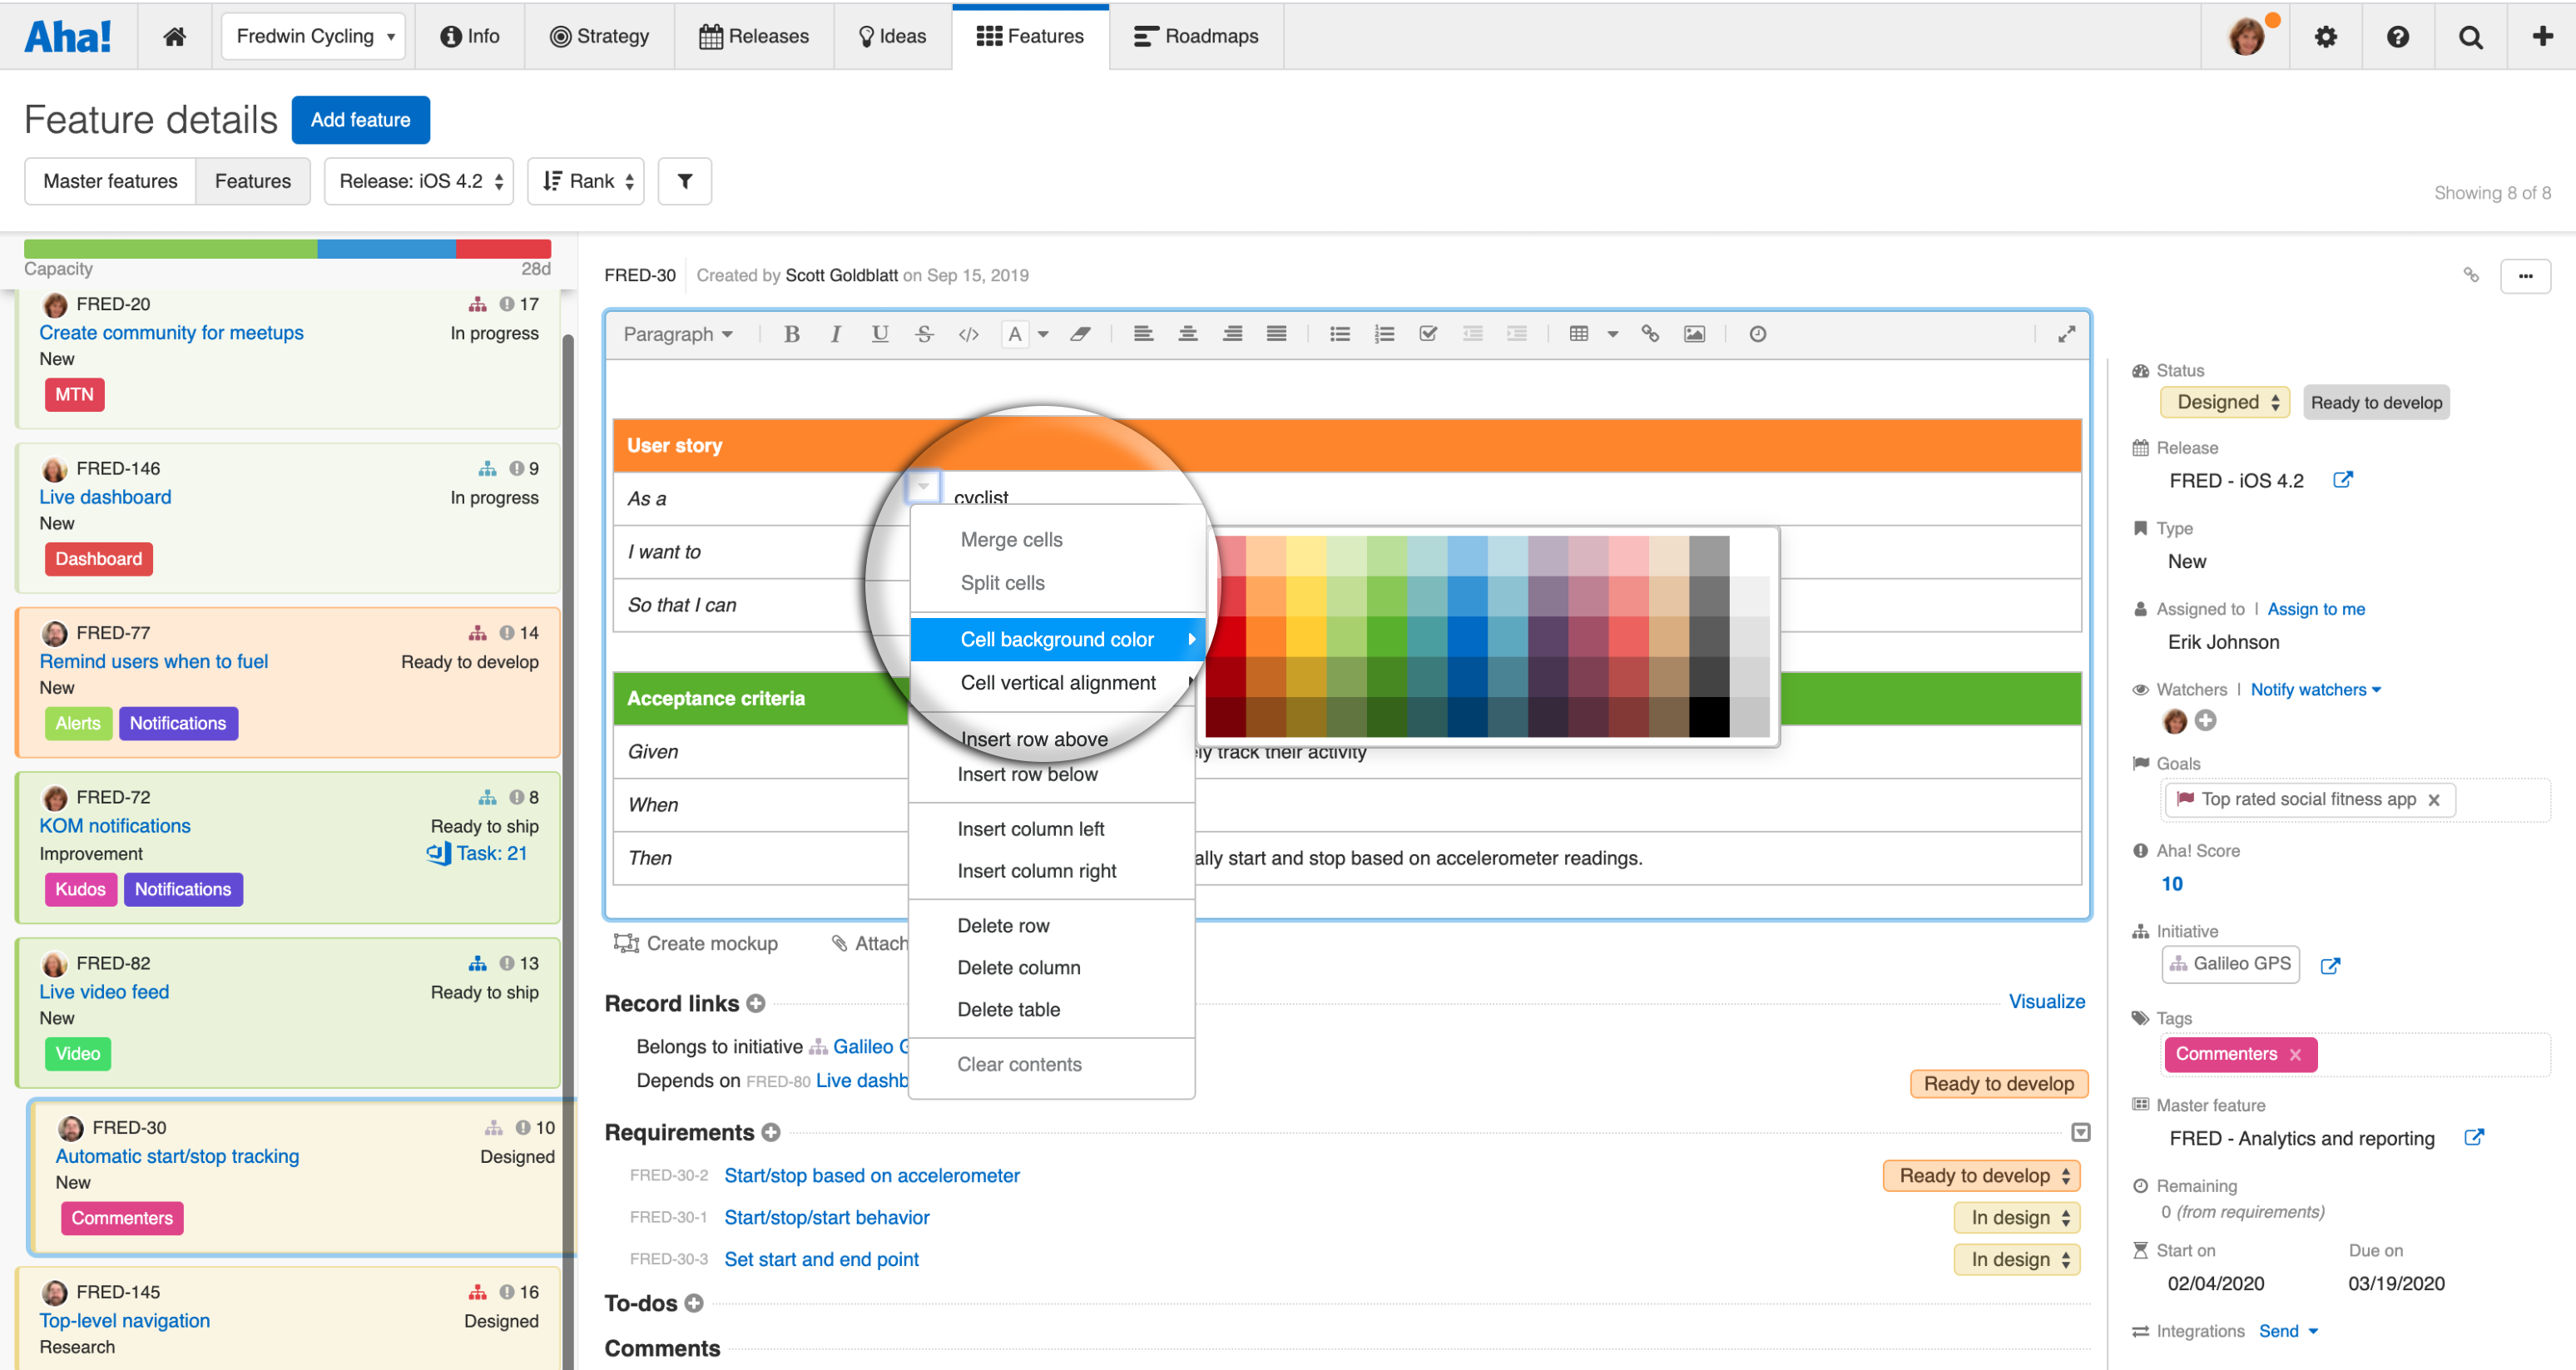The width and height of the screenshot is (2576, 1370).
Task: Click the Add feature button
Action: [x=360, y=119]
